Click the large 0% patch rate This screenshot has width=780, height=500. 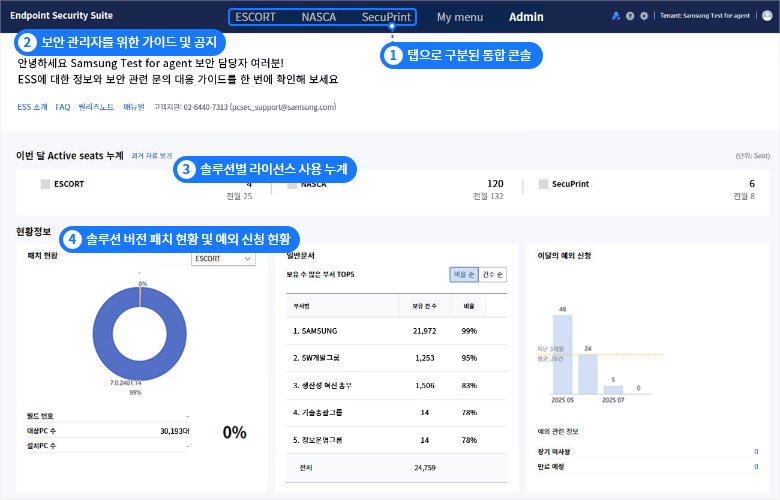click(x=234, y=432)
